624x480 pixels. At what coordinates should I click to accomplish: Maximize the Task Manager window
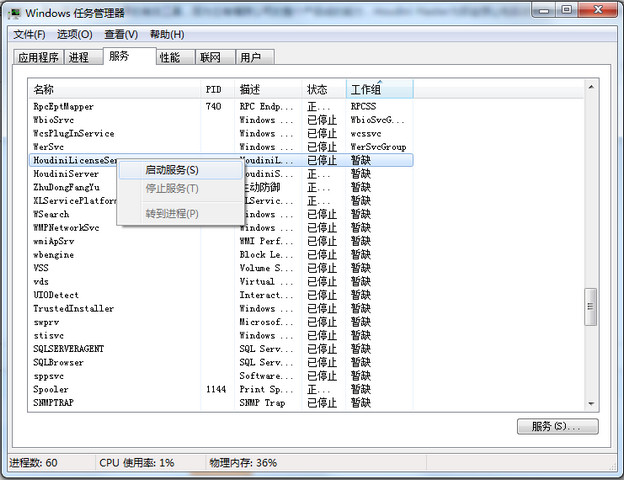pyautogui.click(x=567, y=10)
